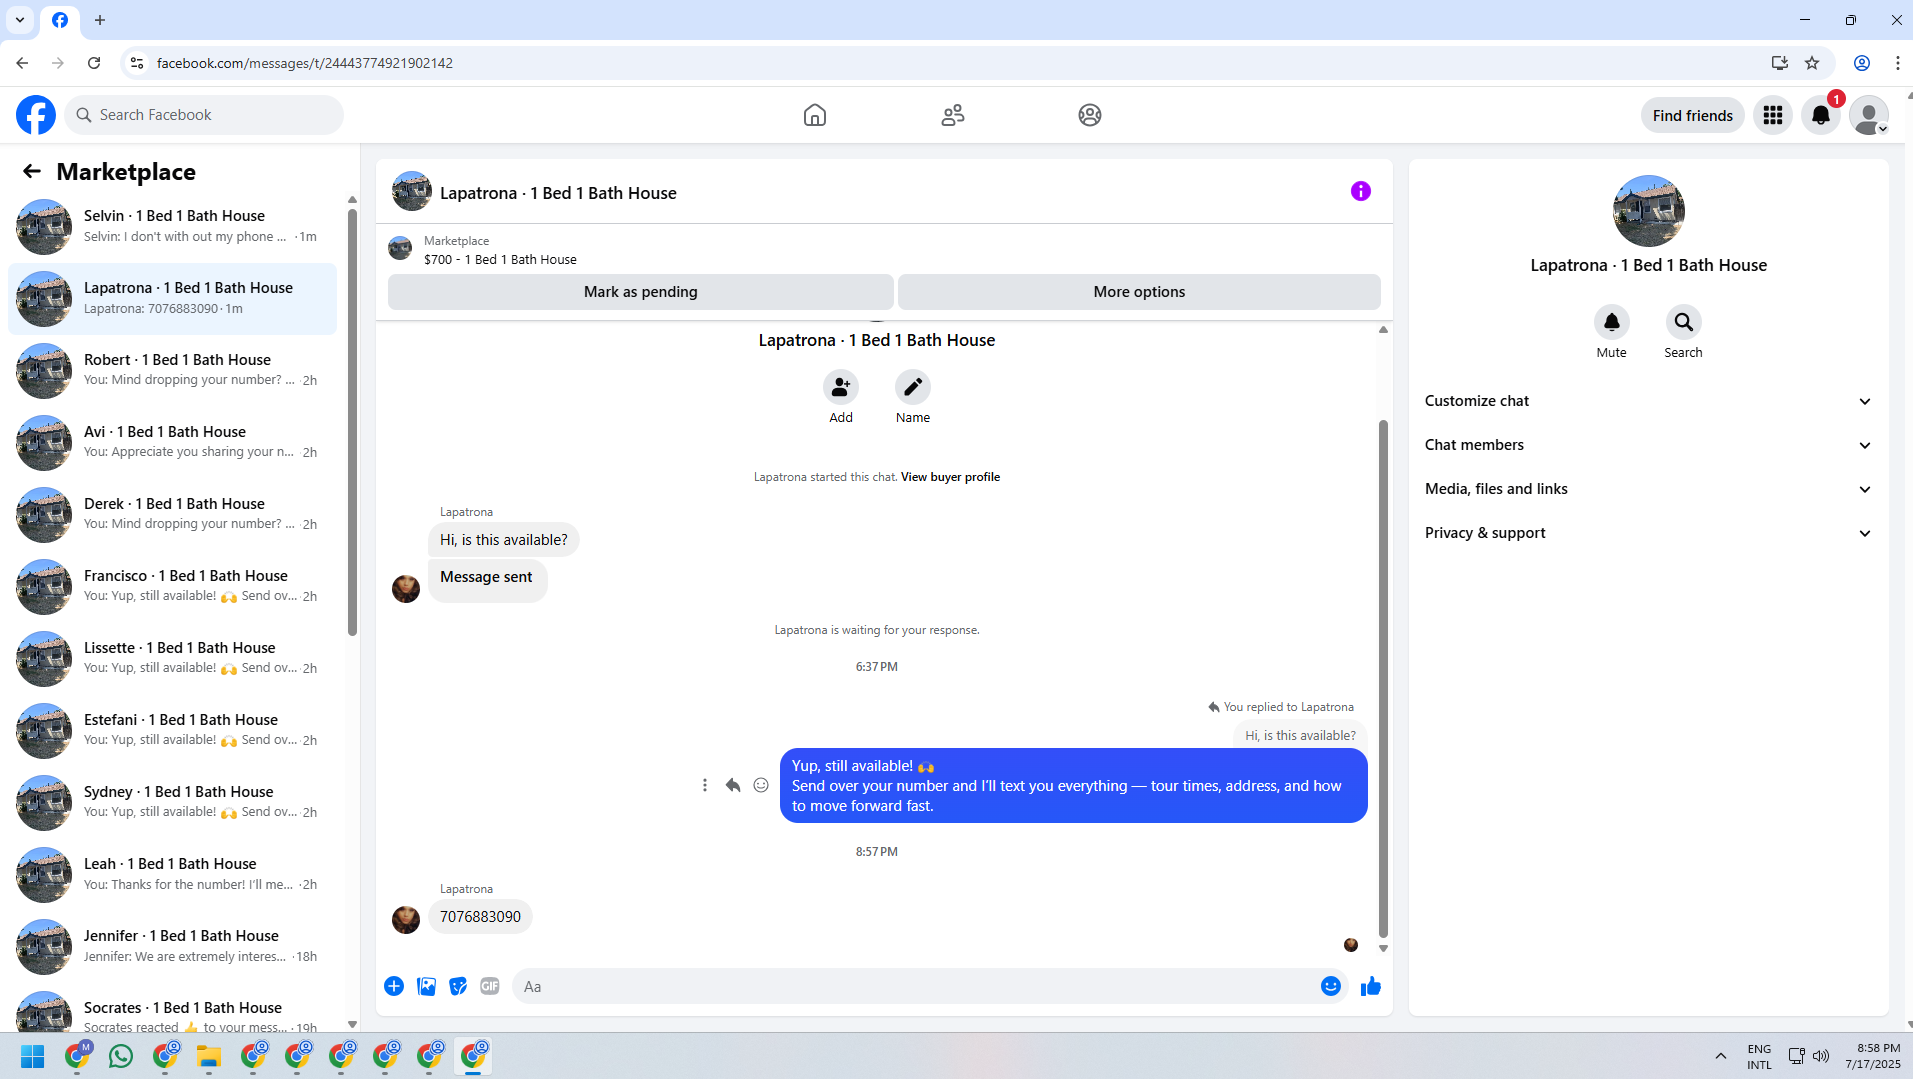This screenshot has height=1079, width=1913.
Task: Open the emoji picker in composer
Action: coord(1331,987)
